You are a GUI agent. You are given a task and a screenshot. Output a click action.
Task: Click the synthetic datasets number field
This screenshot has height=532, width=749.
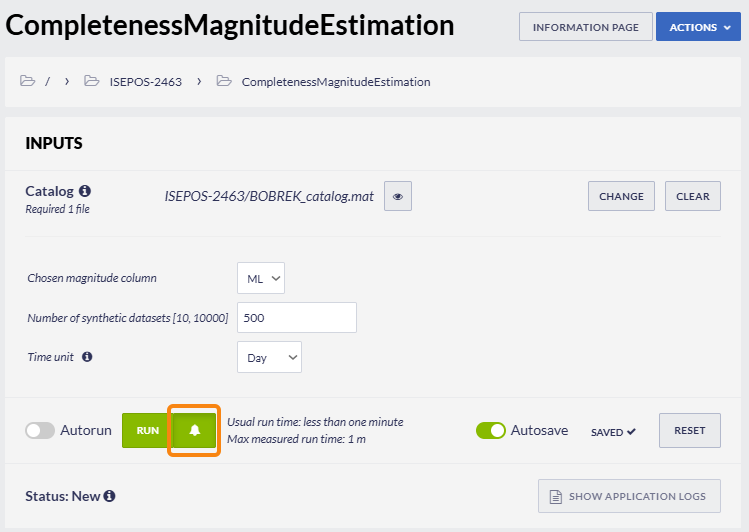(297, 318)
